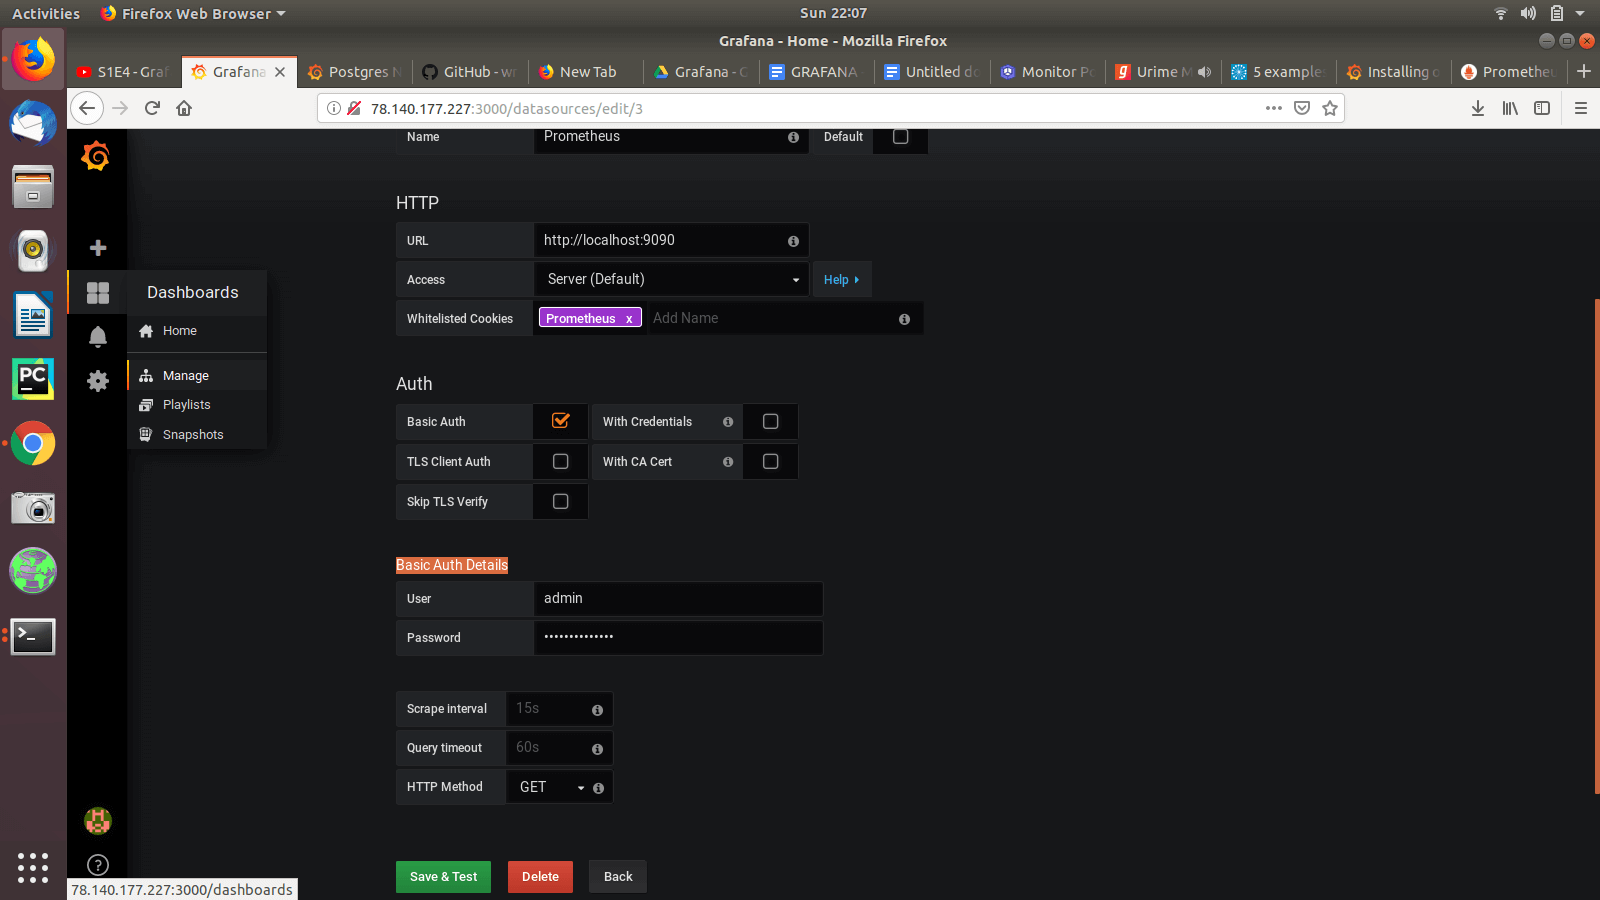The width and height of the screenshot is (1600, 900).
Task: Enable the Skip TLS Verify checkbox
Action: 561,502
